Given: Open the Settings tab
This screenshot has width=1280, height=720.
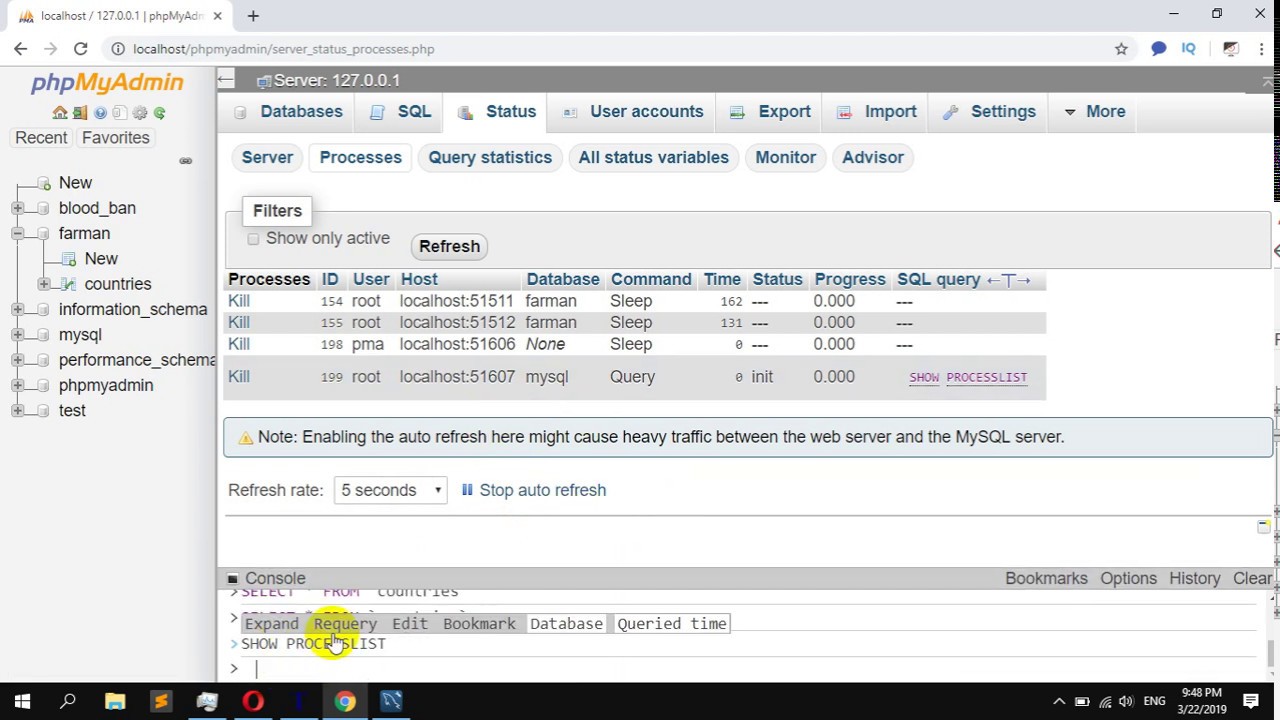Looking at the screenshot, I should point(989,112).
